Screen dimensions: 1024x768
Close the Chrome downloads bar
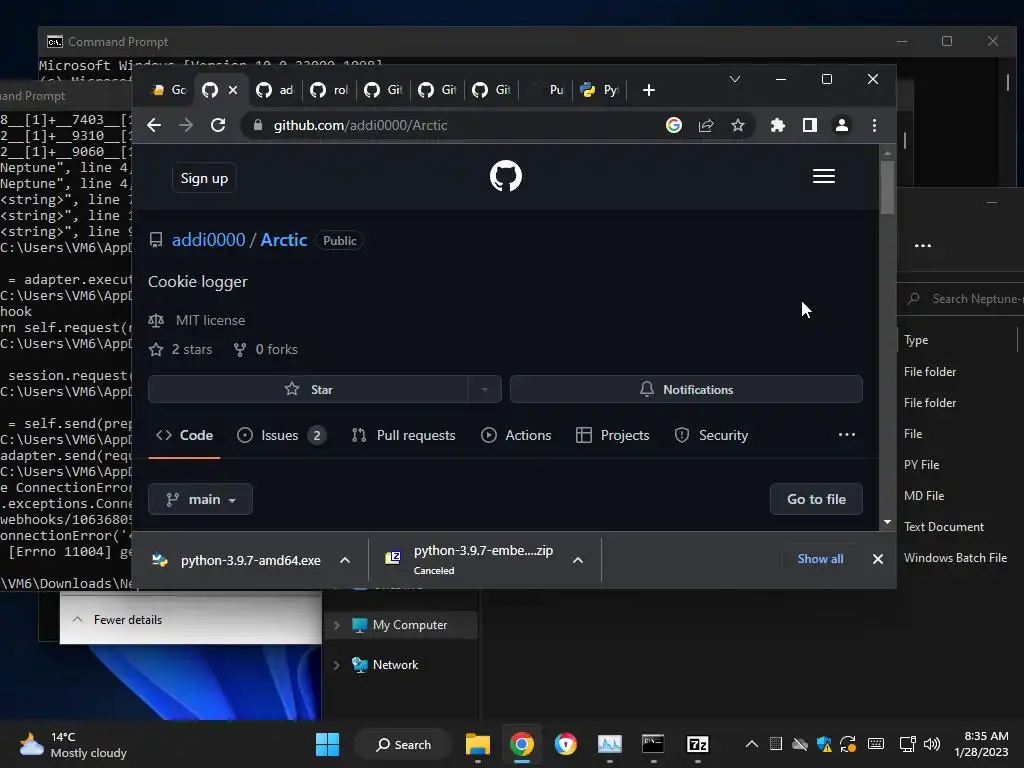tap(878, 559)
